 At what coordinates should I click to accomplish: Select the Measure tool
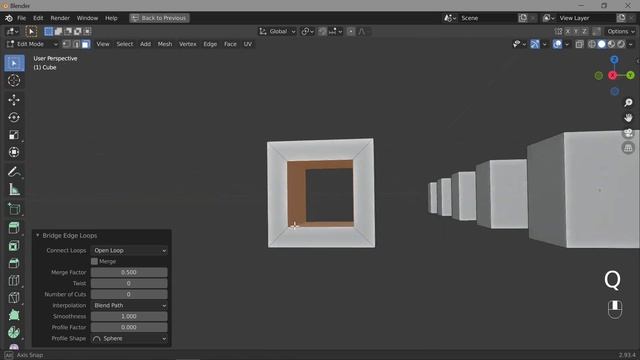[x=14, y=189]
